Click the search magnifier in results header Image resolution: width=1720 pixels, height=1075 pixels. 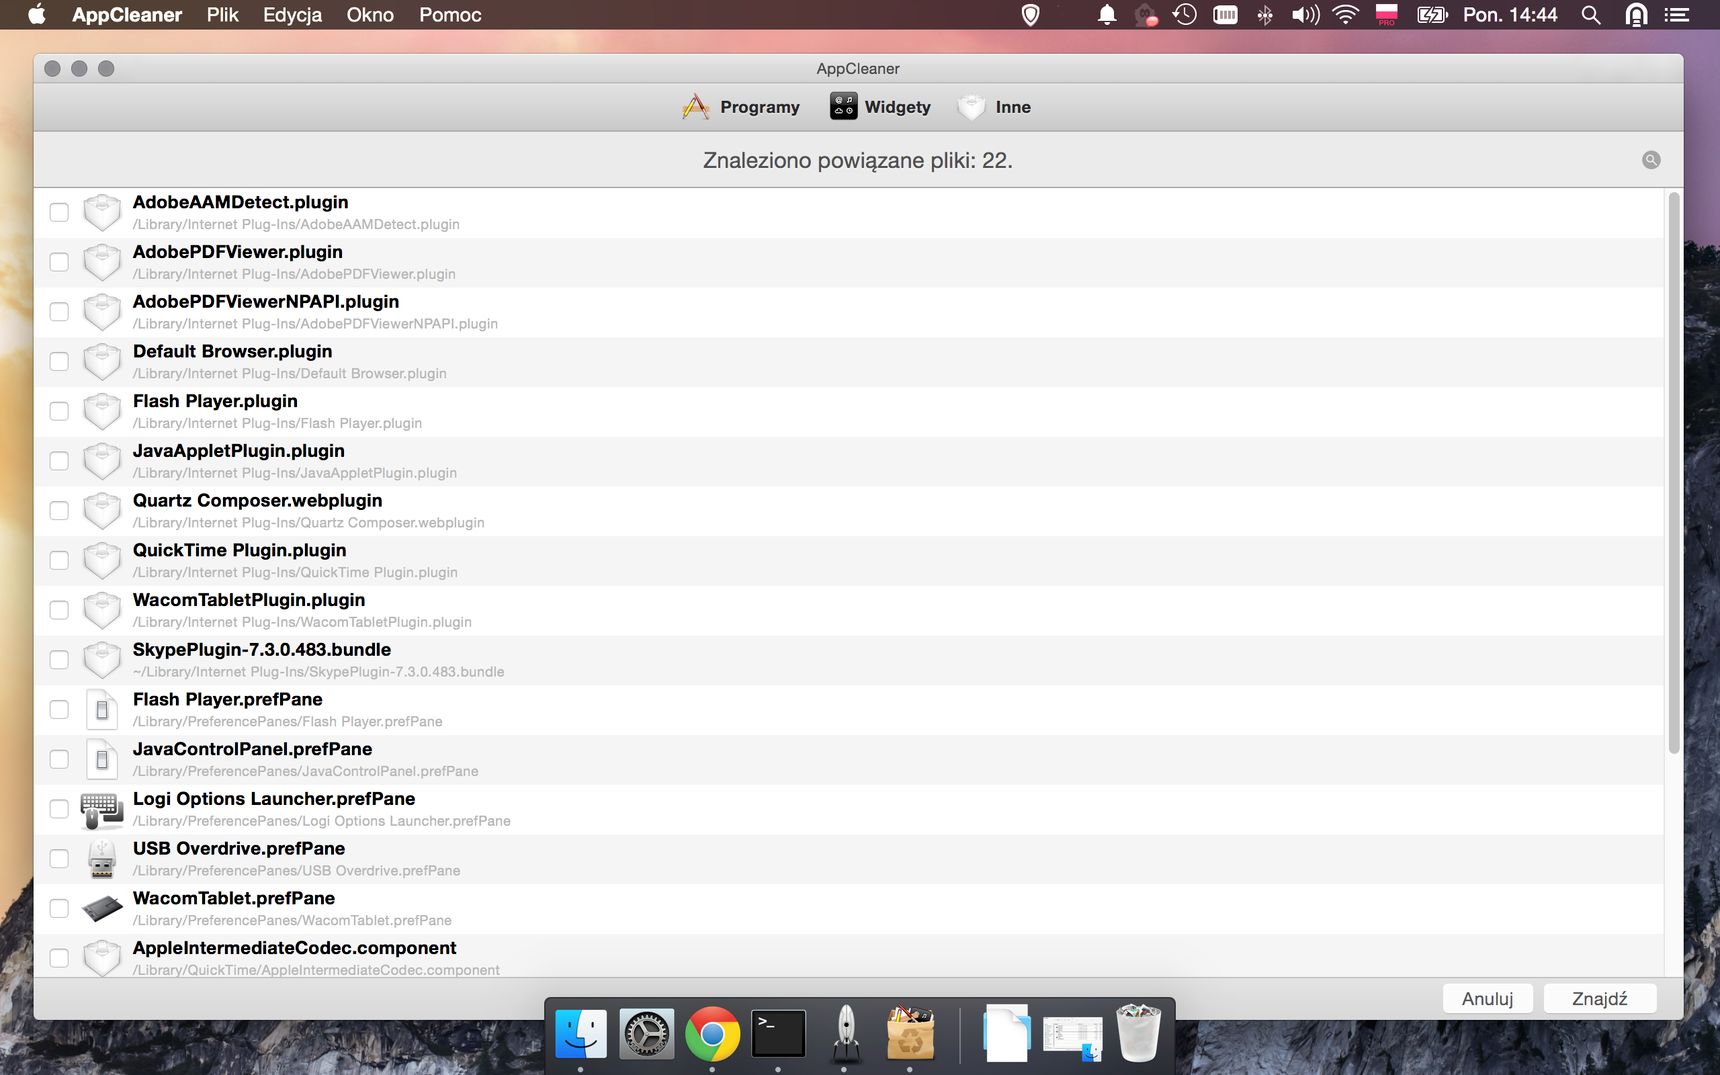[1651, 160]
